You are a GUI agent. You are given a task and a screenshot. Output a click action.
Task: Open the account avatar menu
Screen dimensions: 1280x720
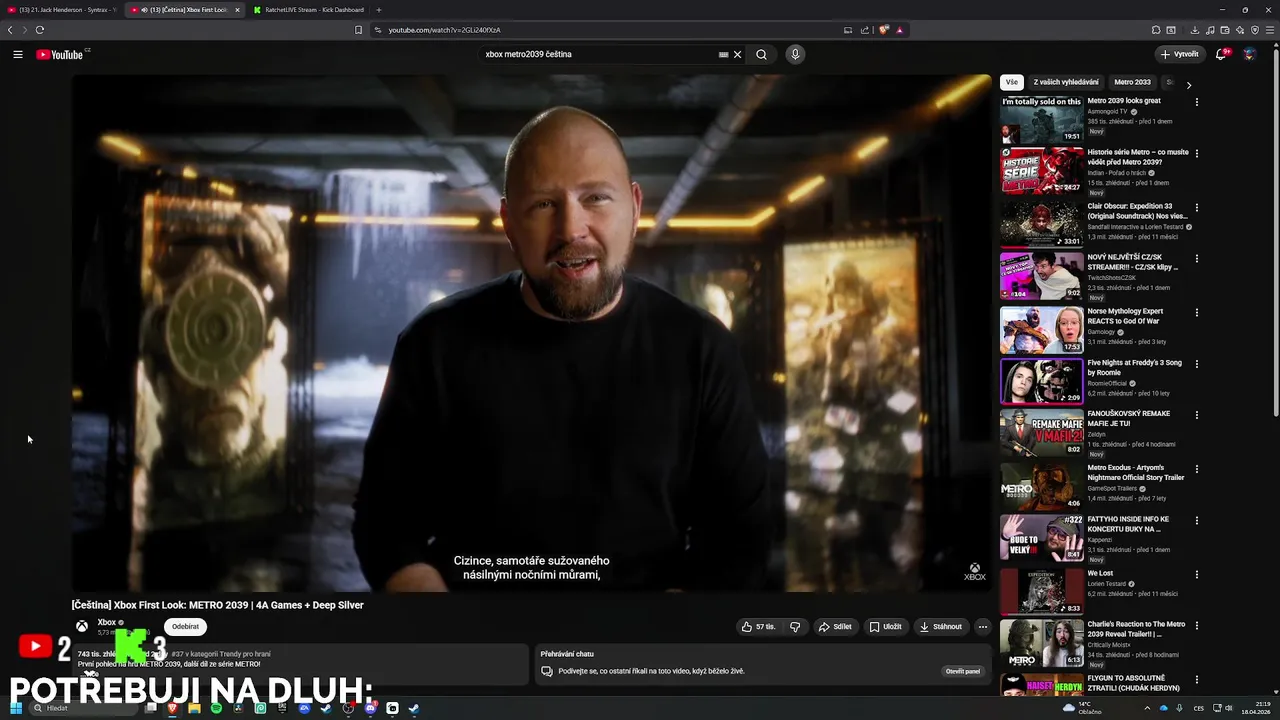1249,54
